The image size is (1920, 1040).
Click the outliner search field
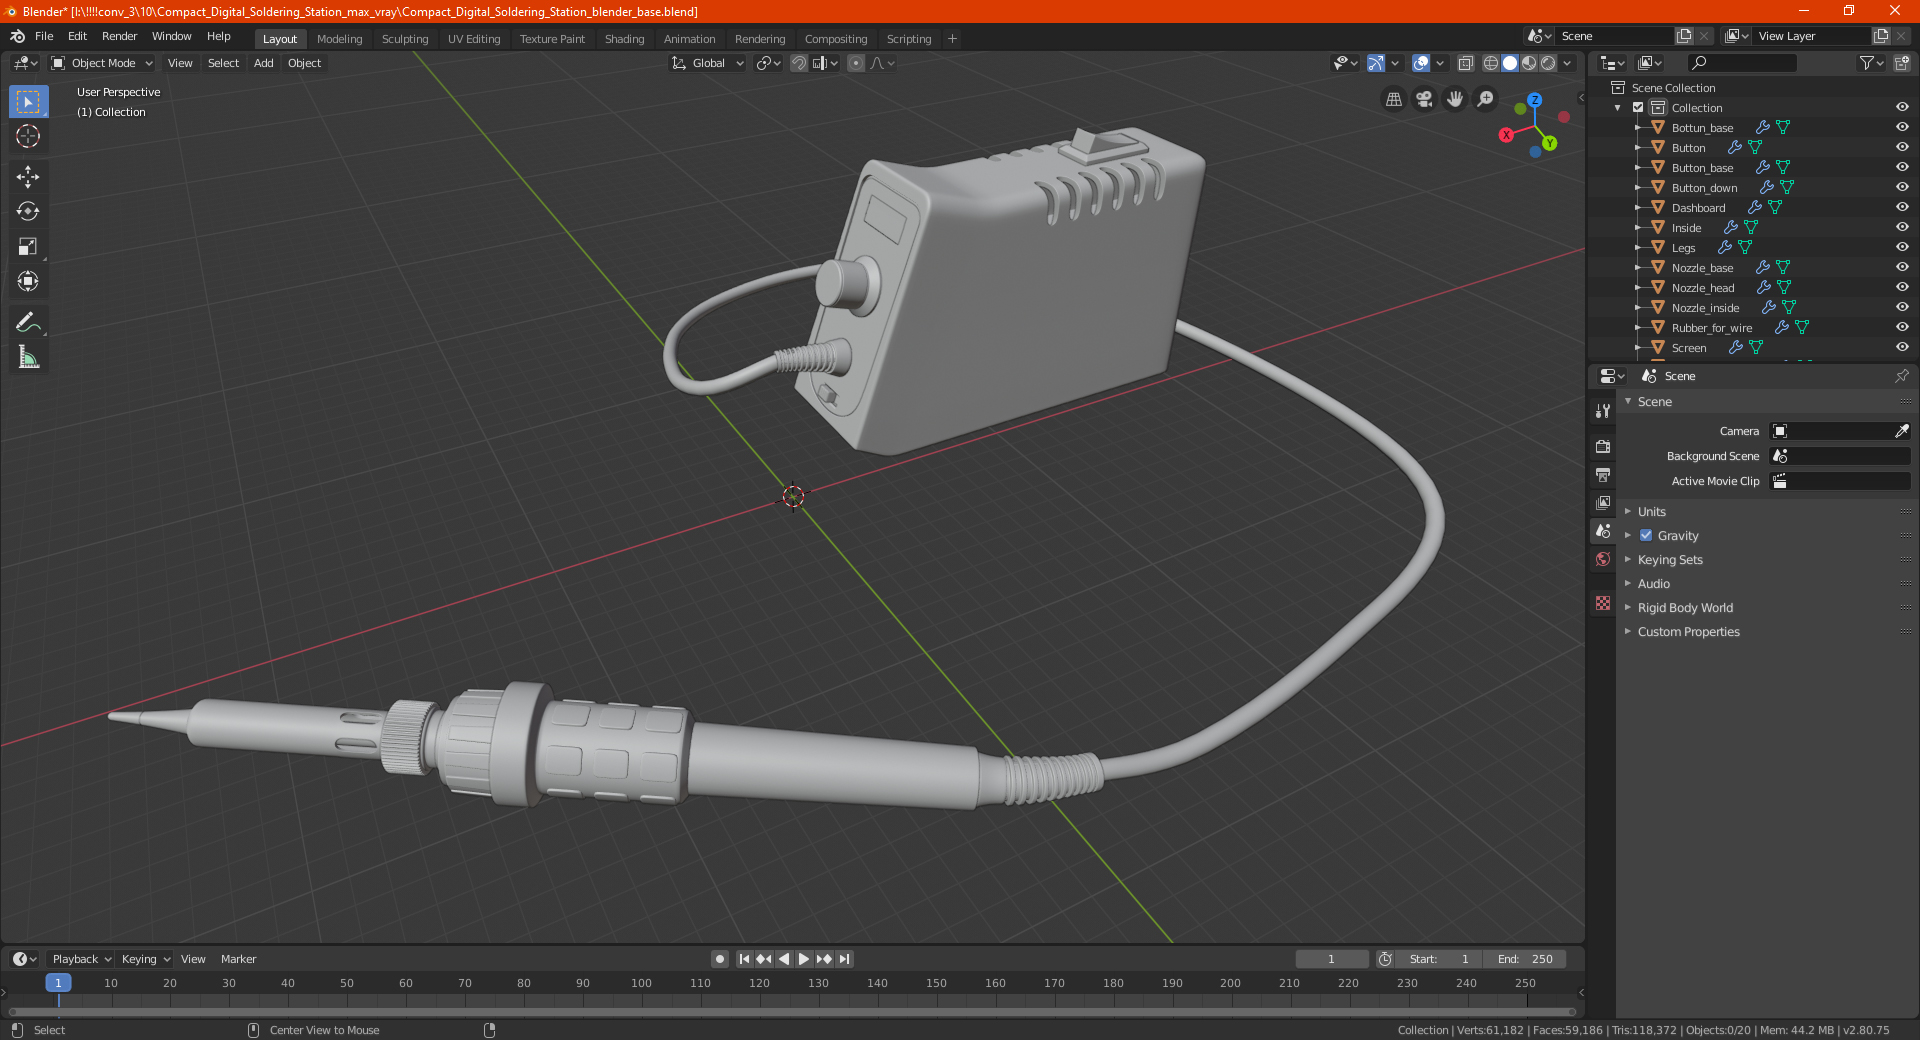(1741, 63)
